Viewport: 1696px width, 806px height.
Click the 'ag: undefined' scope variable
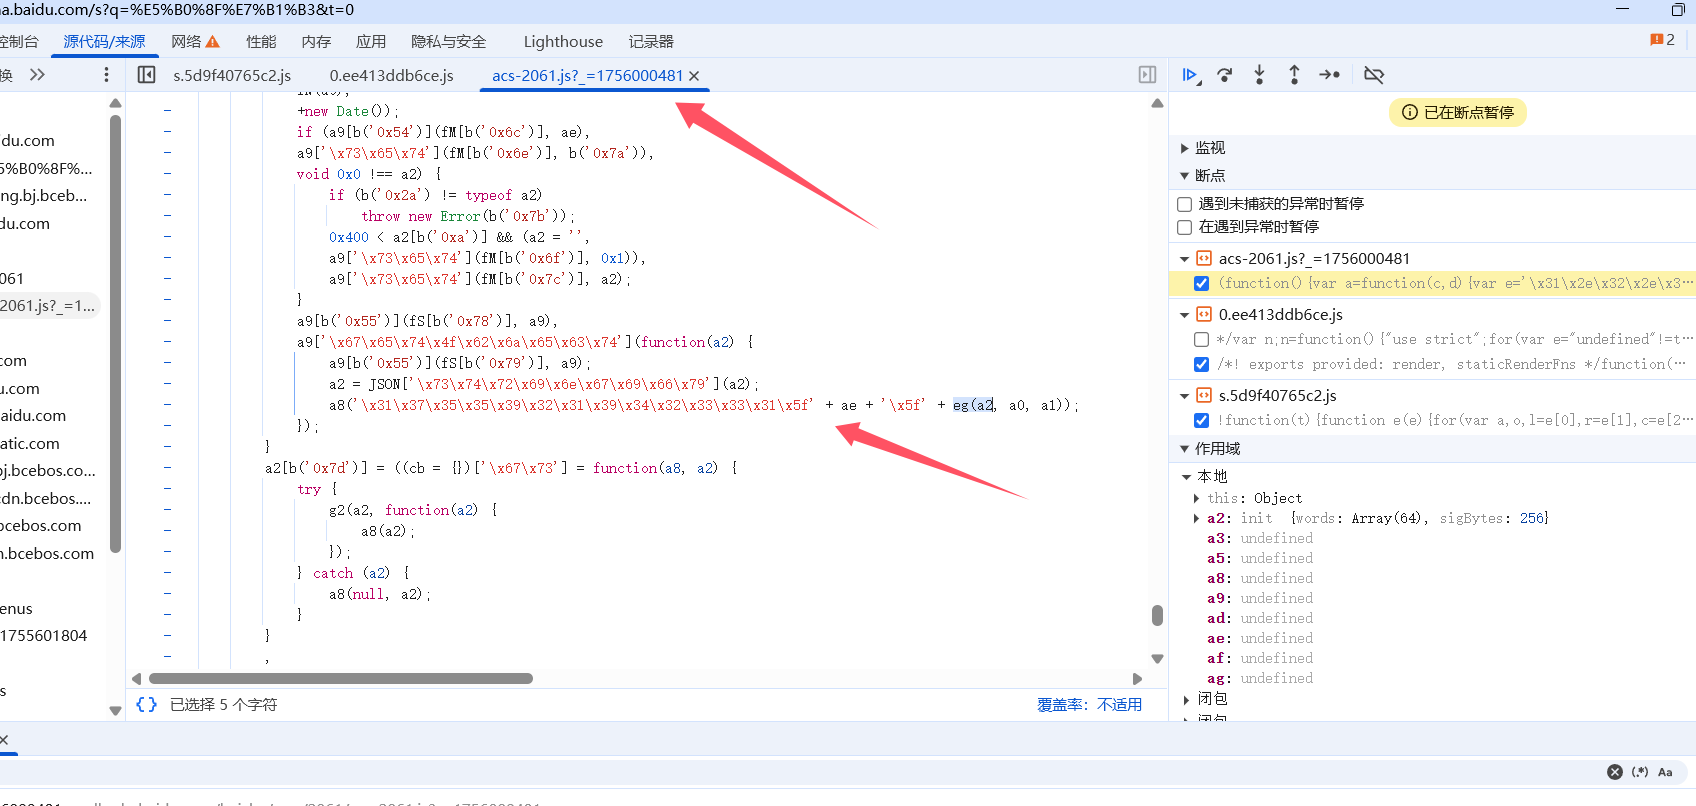click(x=1260, y=679)
